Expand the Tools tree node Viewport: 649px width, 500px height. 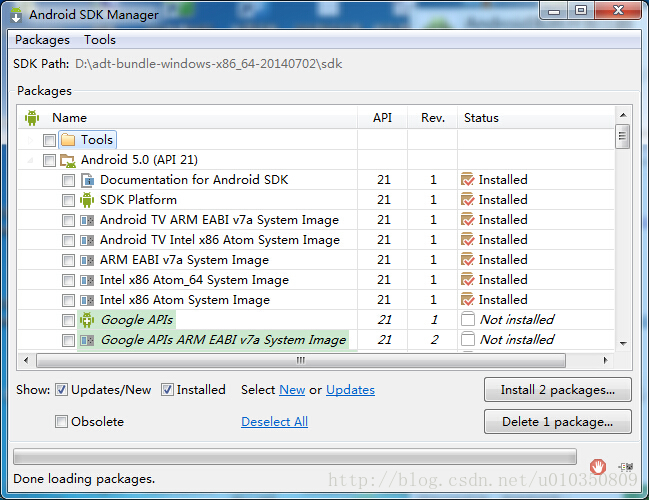30,140
